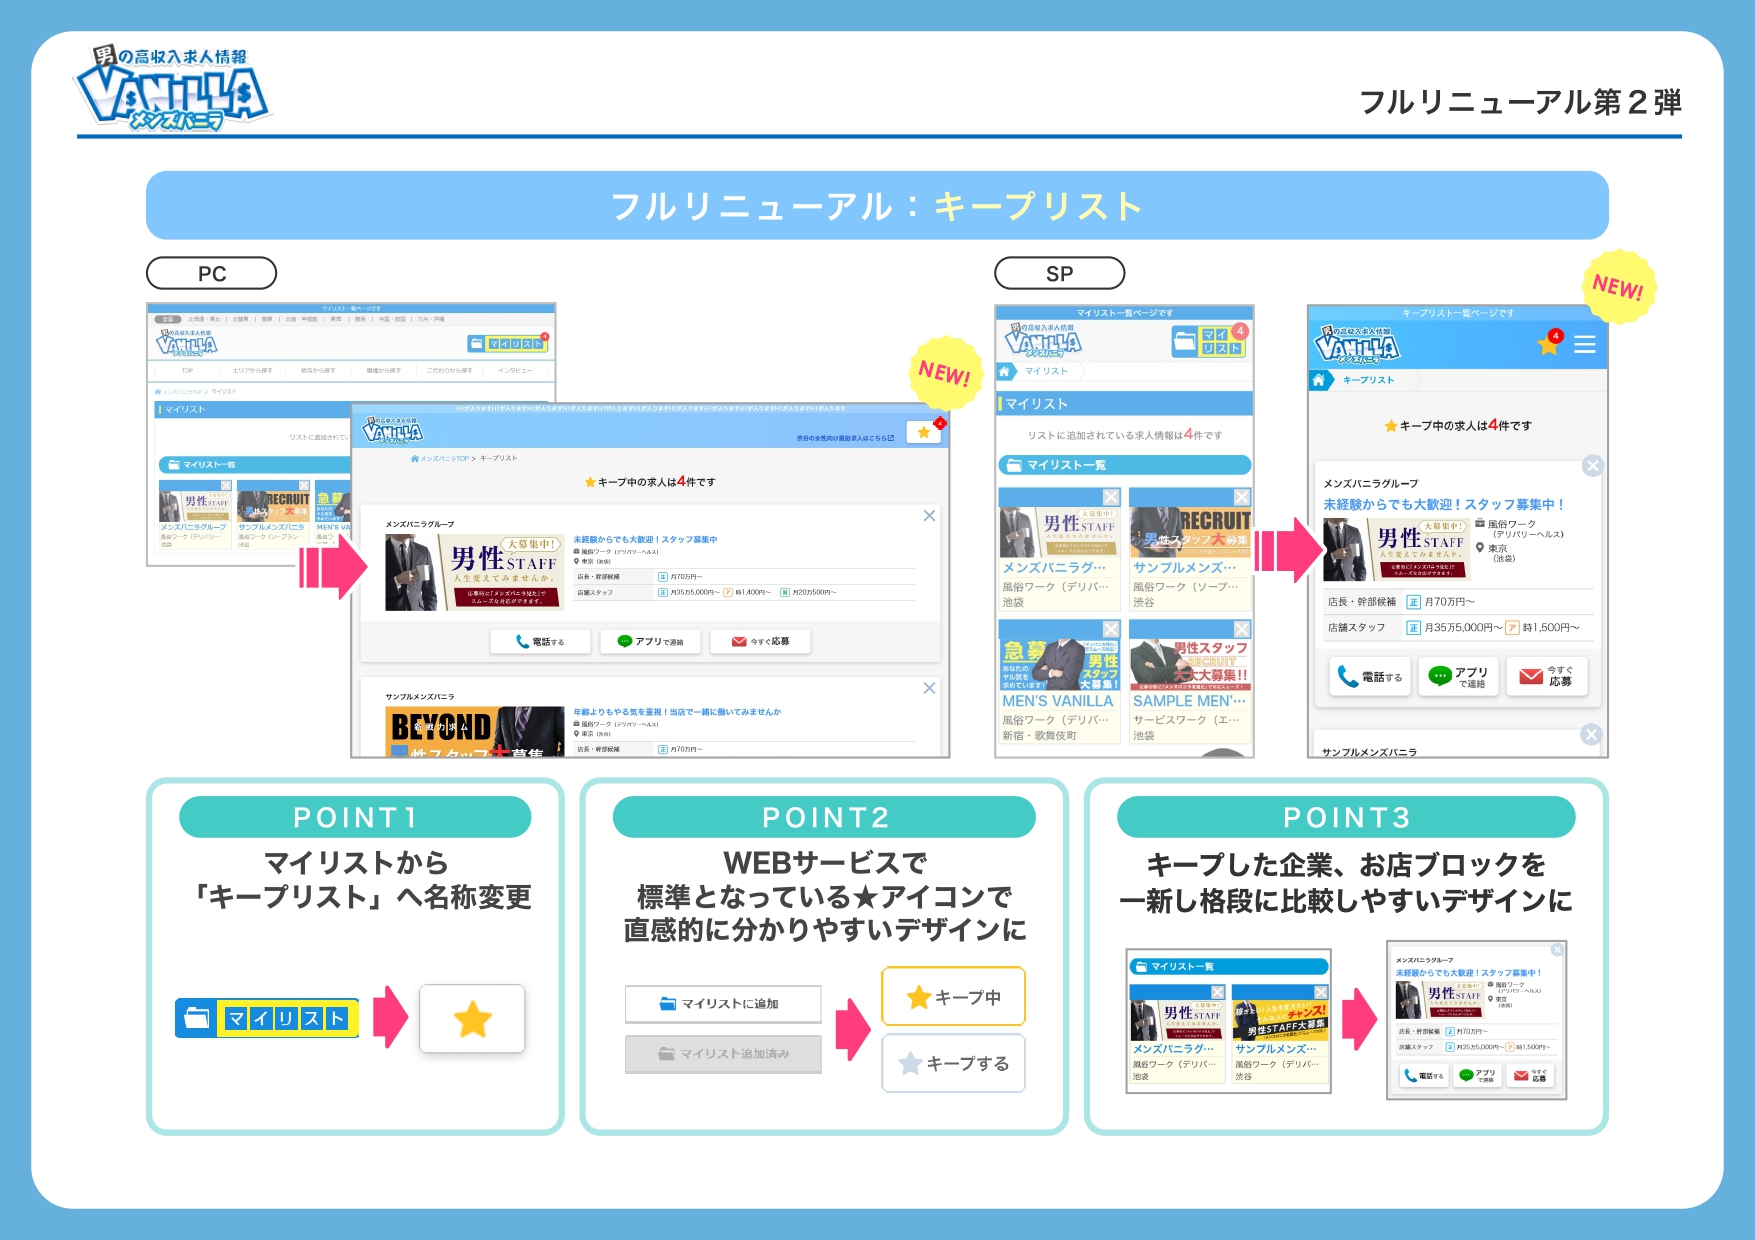Click home icon in new SP キープリスト breadcrumb
This screenshot has height=1240, width=1755.
(1319, 380)
